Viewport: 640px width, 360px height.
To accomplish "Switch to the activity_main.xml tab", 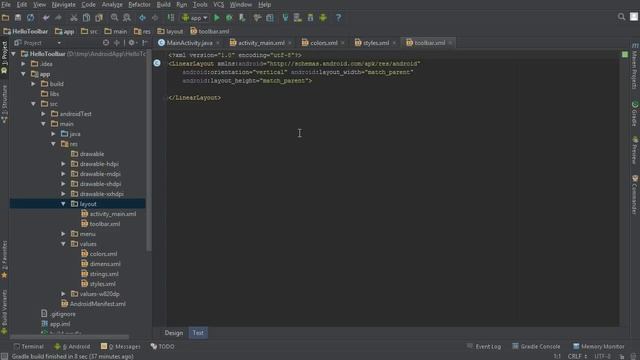I will tap(261, 42).
